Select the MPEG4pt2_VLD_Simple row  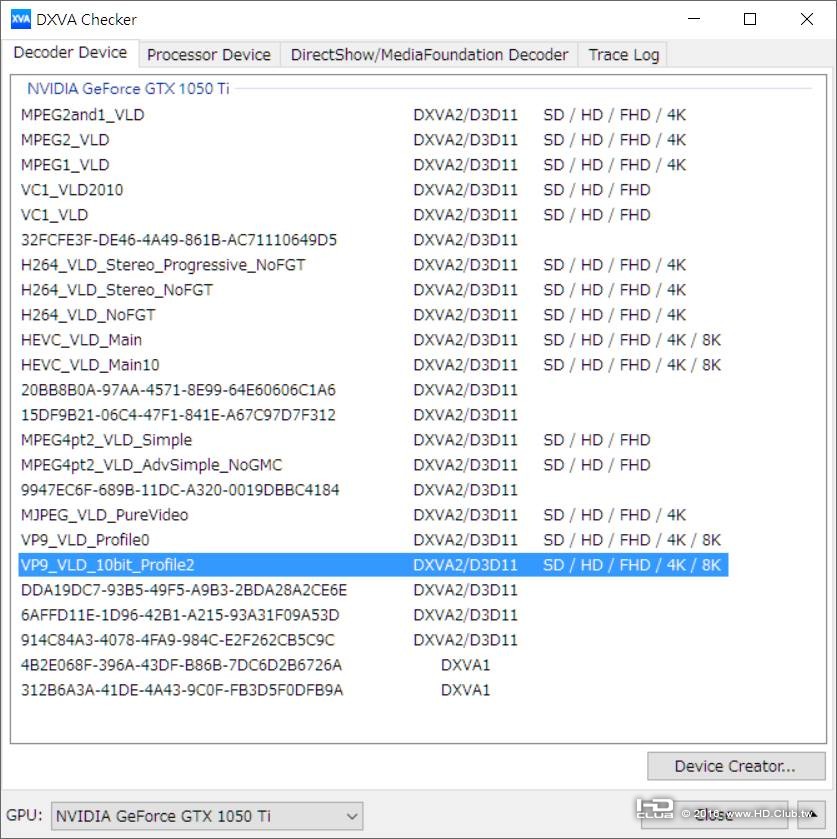pos(373,440)
